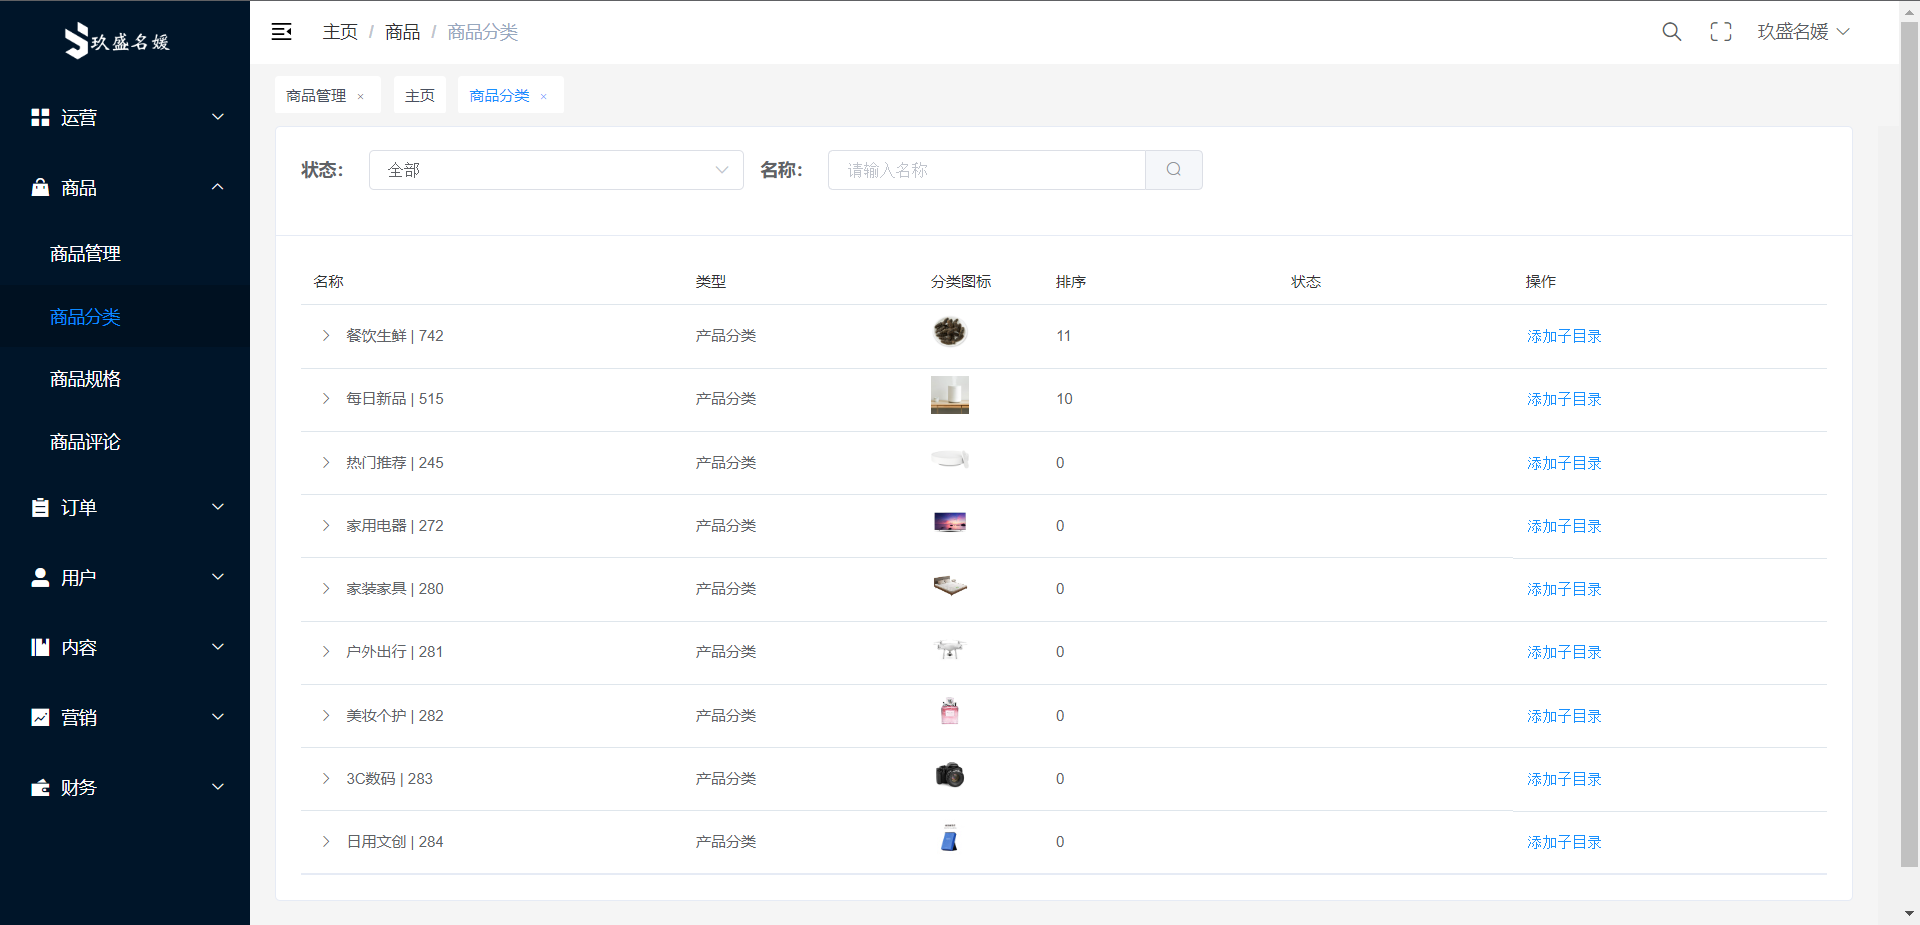
Task: Click the 玖盛名媛 logo in sidebar
Action: click(x=117, y=41)
